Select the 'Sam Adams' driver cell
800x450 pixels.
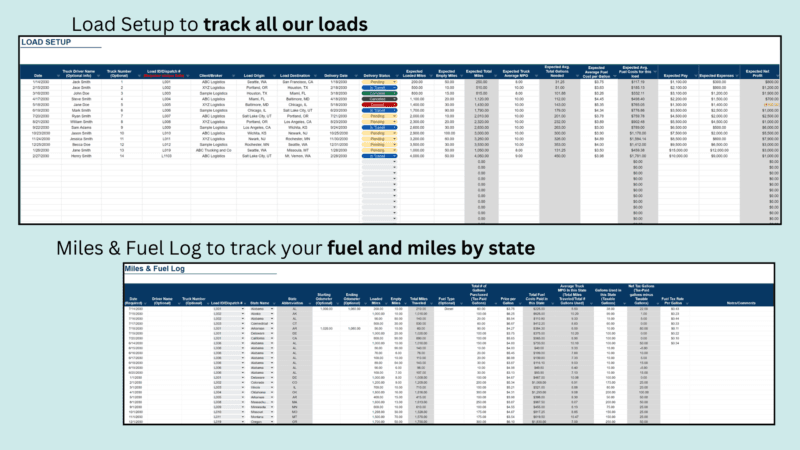click(x=81, y=128)
